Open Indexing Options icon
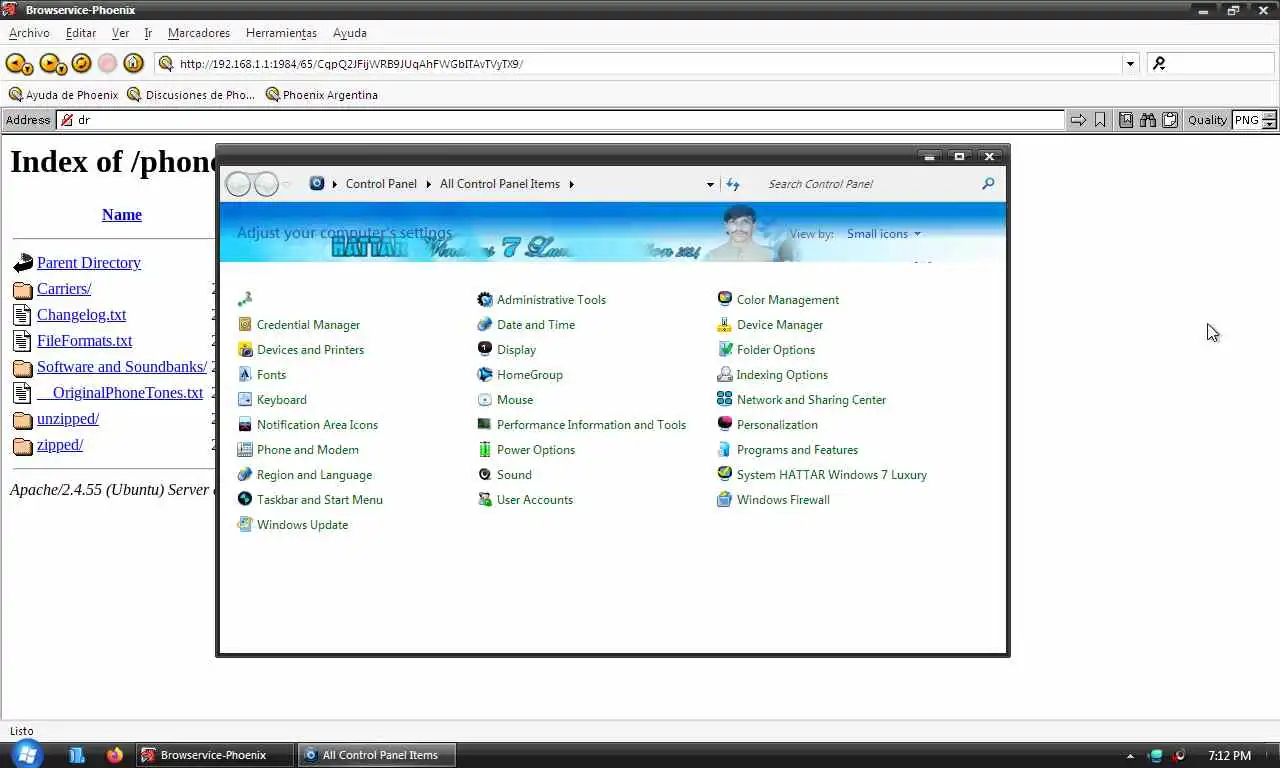The width and height of the screenshot is (1280, 768). (725, 375)
